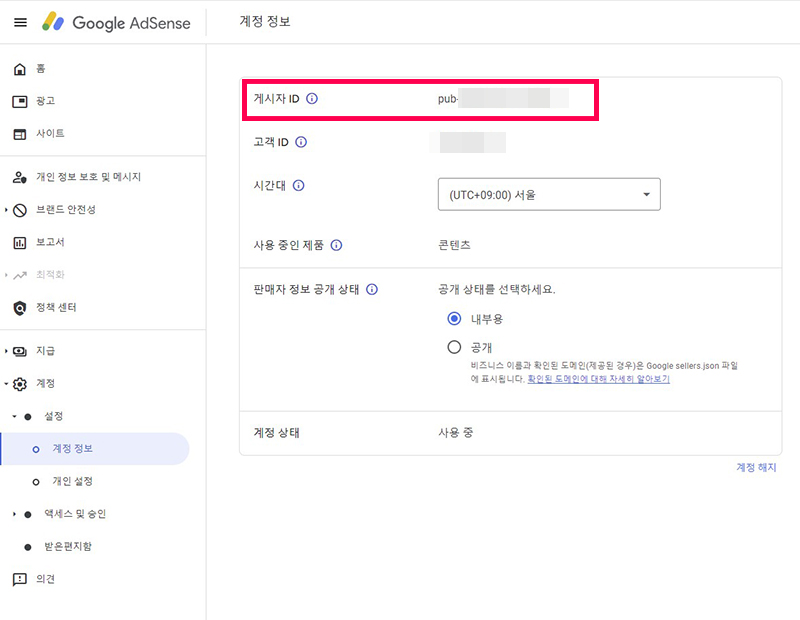The height and width of the screenshot is (620, 800).
Task: Click the Google AdSense logo
Action: tap(116, 22)
